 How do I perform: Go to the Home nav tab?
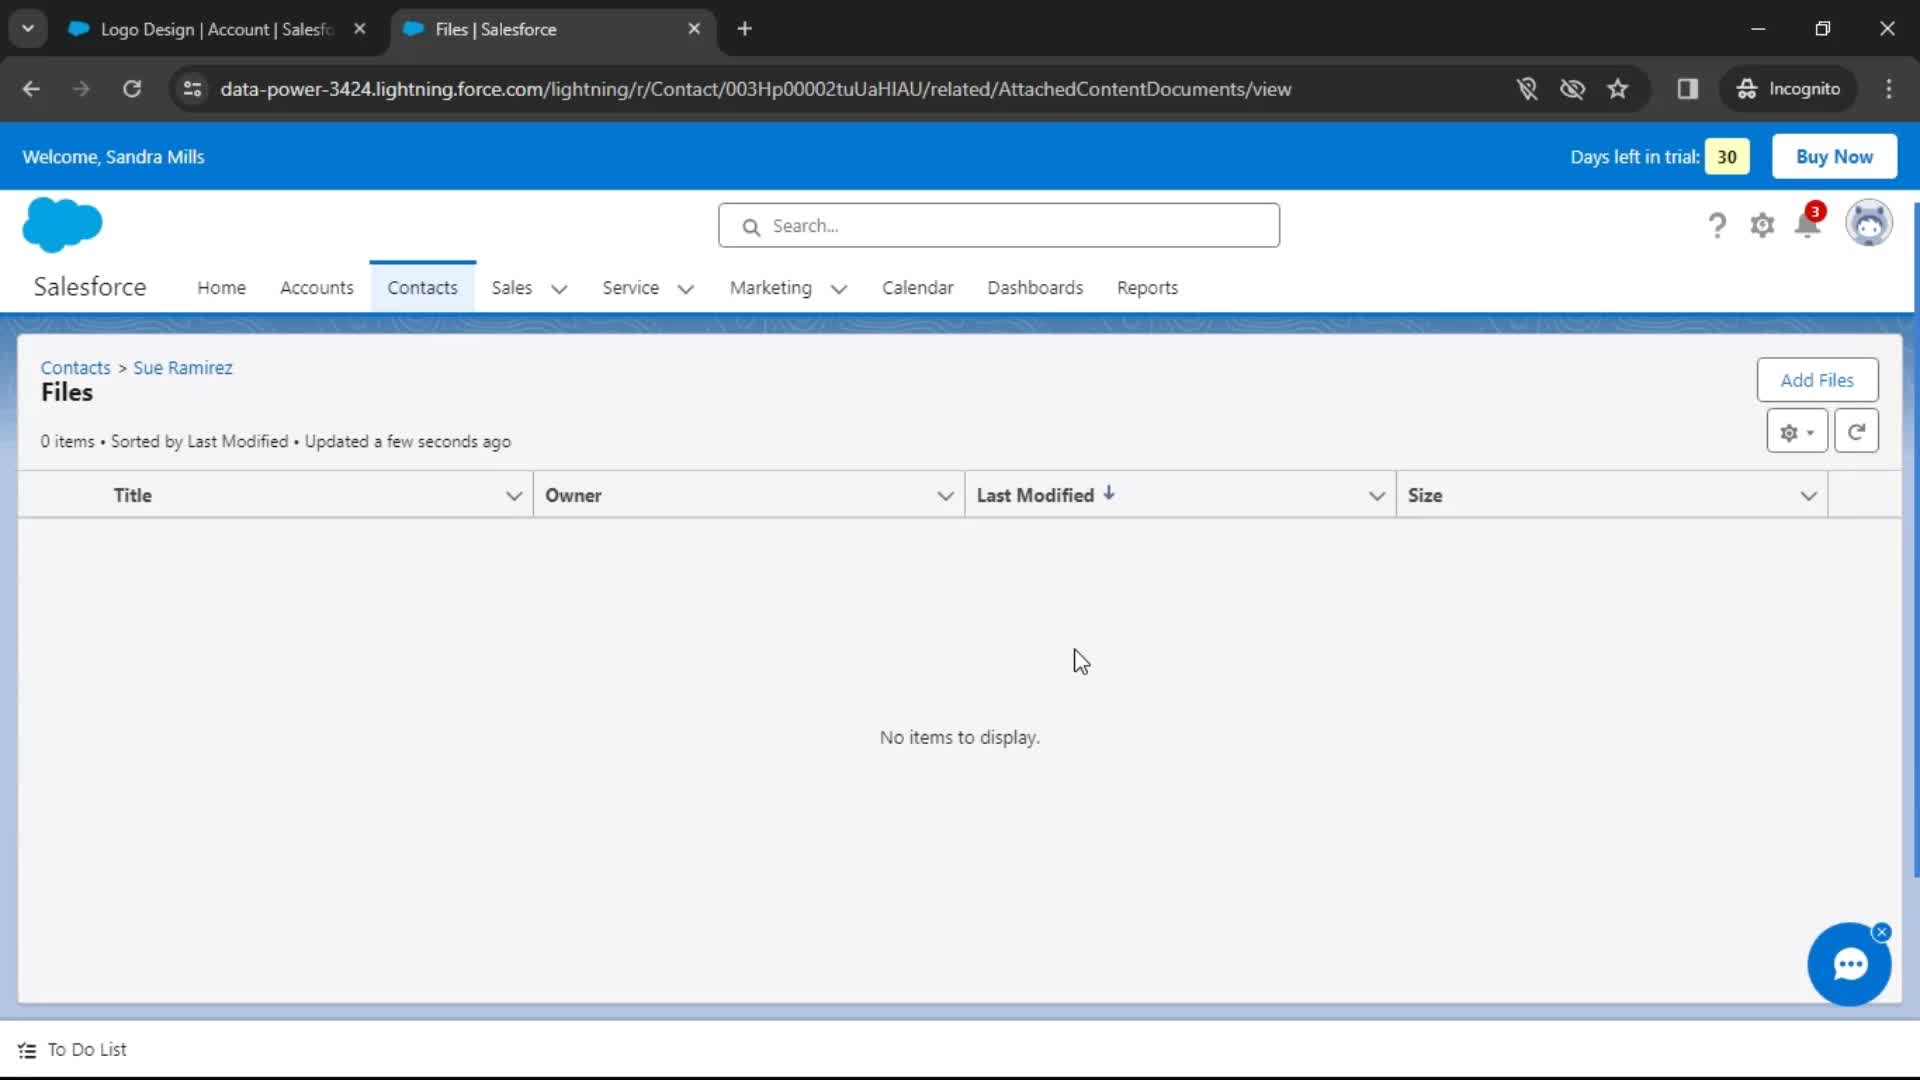[x=221, y=288]
